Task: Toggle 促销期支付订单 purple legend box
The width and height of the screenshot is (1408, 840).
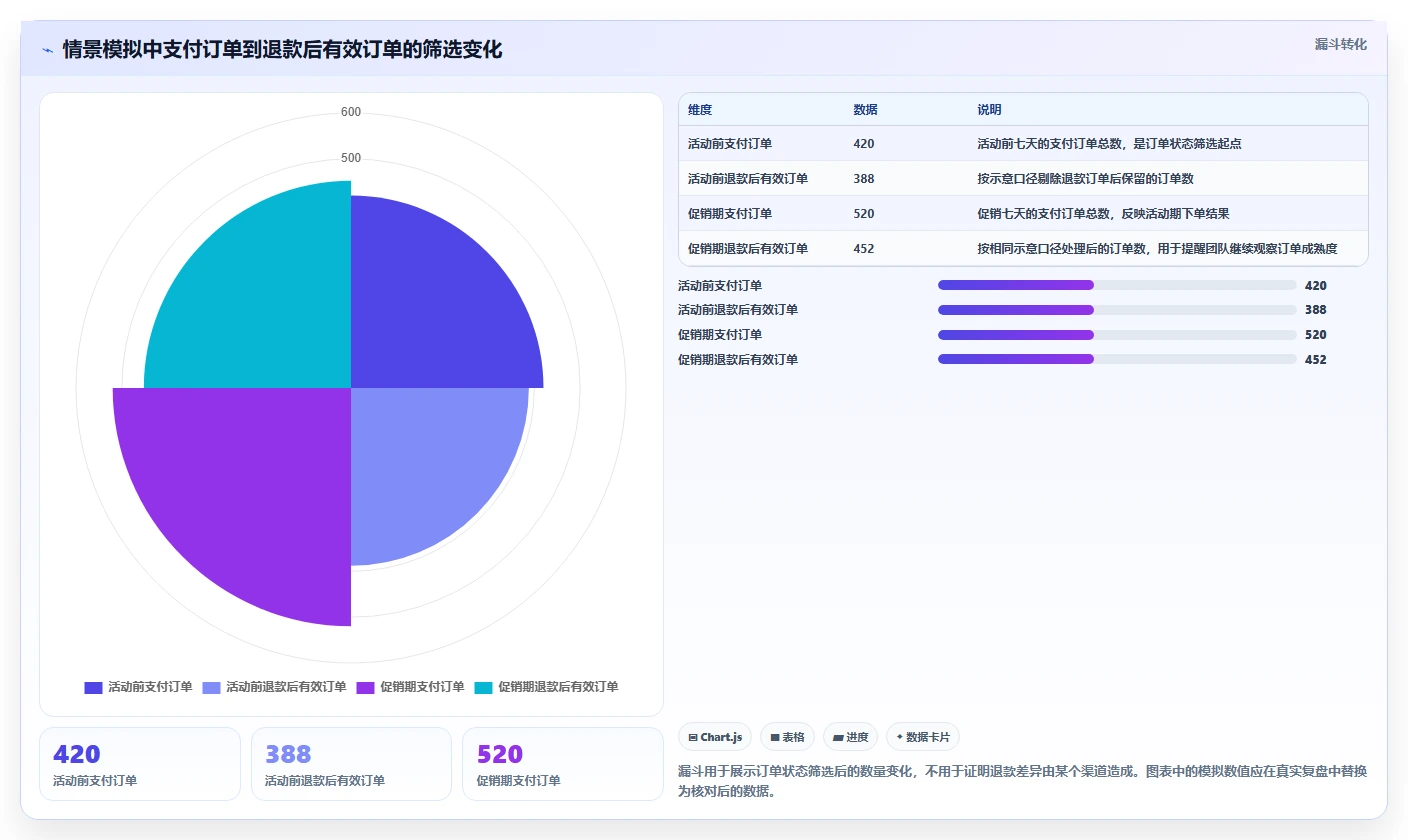Action: click(x=365, y=687)
